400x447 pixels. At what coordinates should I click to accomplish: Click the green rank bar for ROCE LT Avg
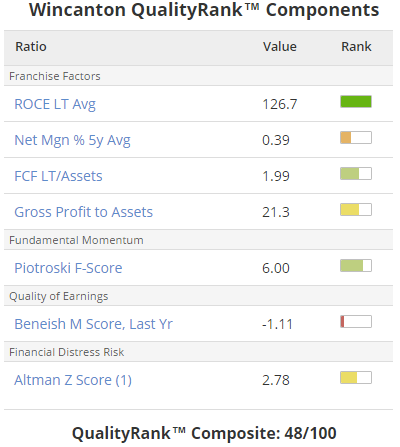coord(356,102)
